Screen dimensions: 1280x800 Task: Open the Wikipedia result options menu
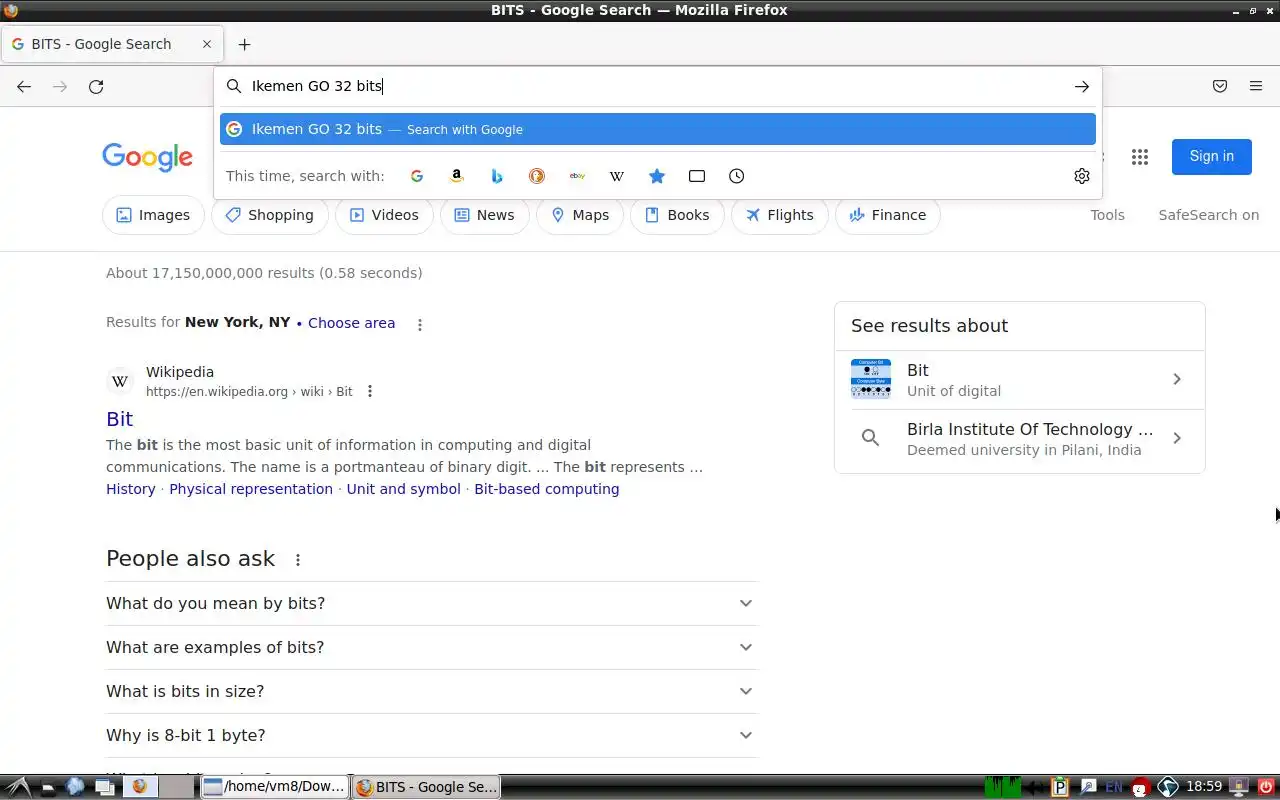[370, 391]
